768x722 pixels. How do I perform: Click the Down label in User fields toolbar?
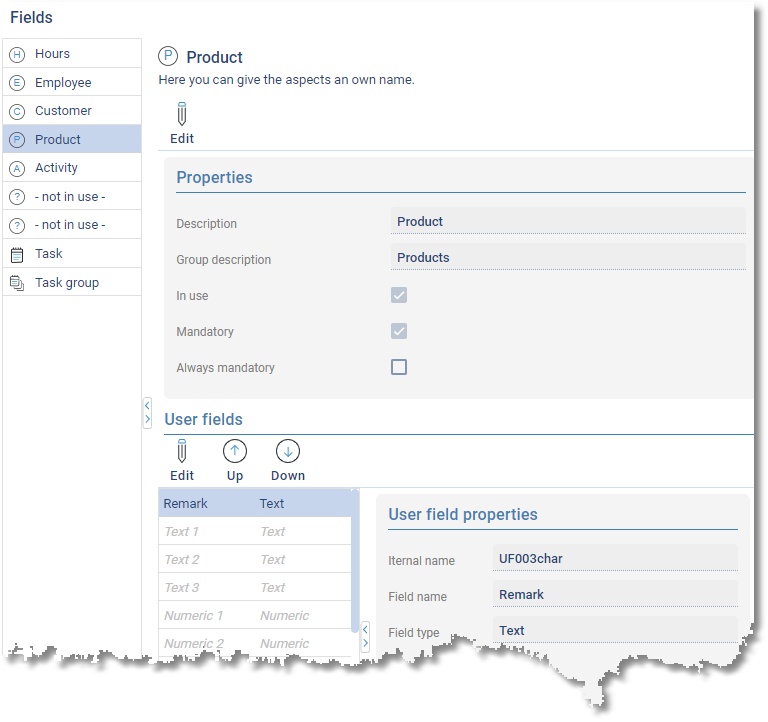(x=288, y=476)
